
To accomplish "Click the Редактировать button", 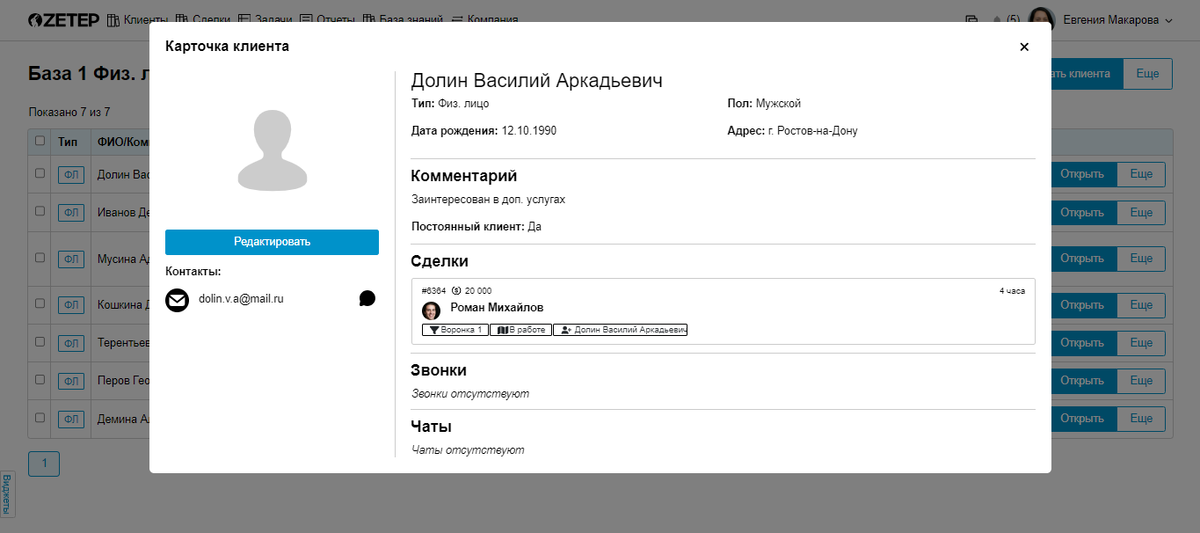I will (x=272, y=242).
